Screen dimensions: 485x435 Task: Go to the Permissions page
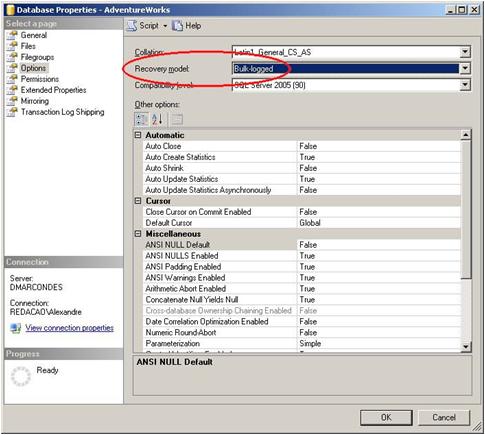click(40, 79)
